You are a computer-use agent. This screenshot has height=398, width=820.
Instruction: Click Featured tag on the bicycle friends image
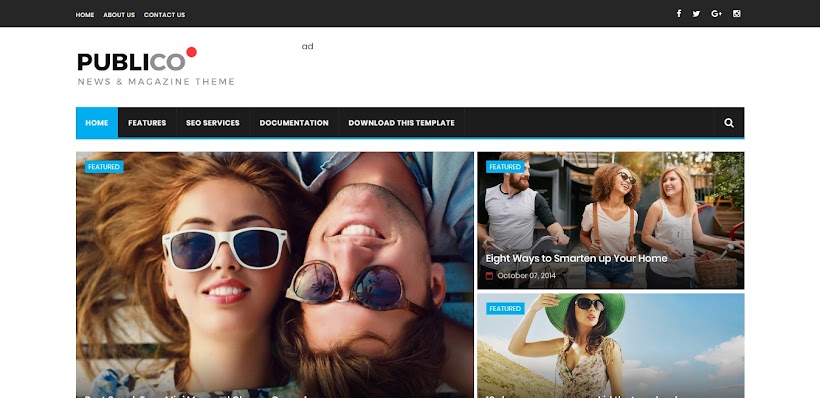(x=505, y=167)
